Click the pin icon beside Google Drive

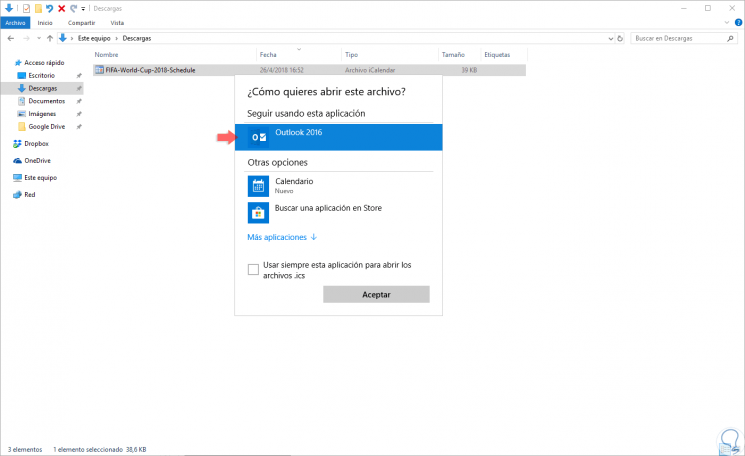pos(79,127)
